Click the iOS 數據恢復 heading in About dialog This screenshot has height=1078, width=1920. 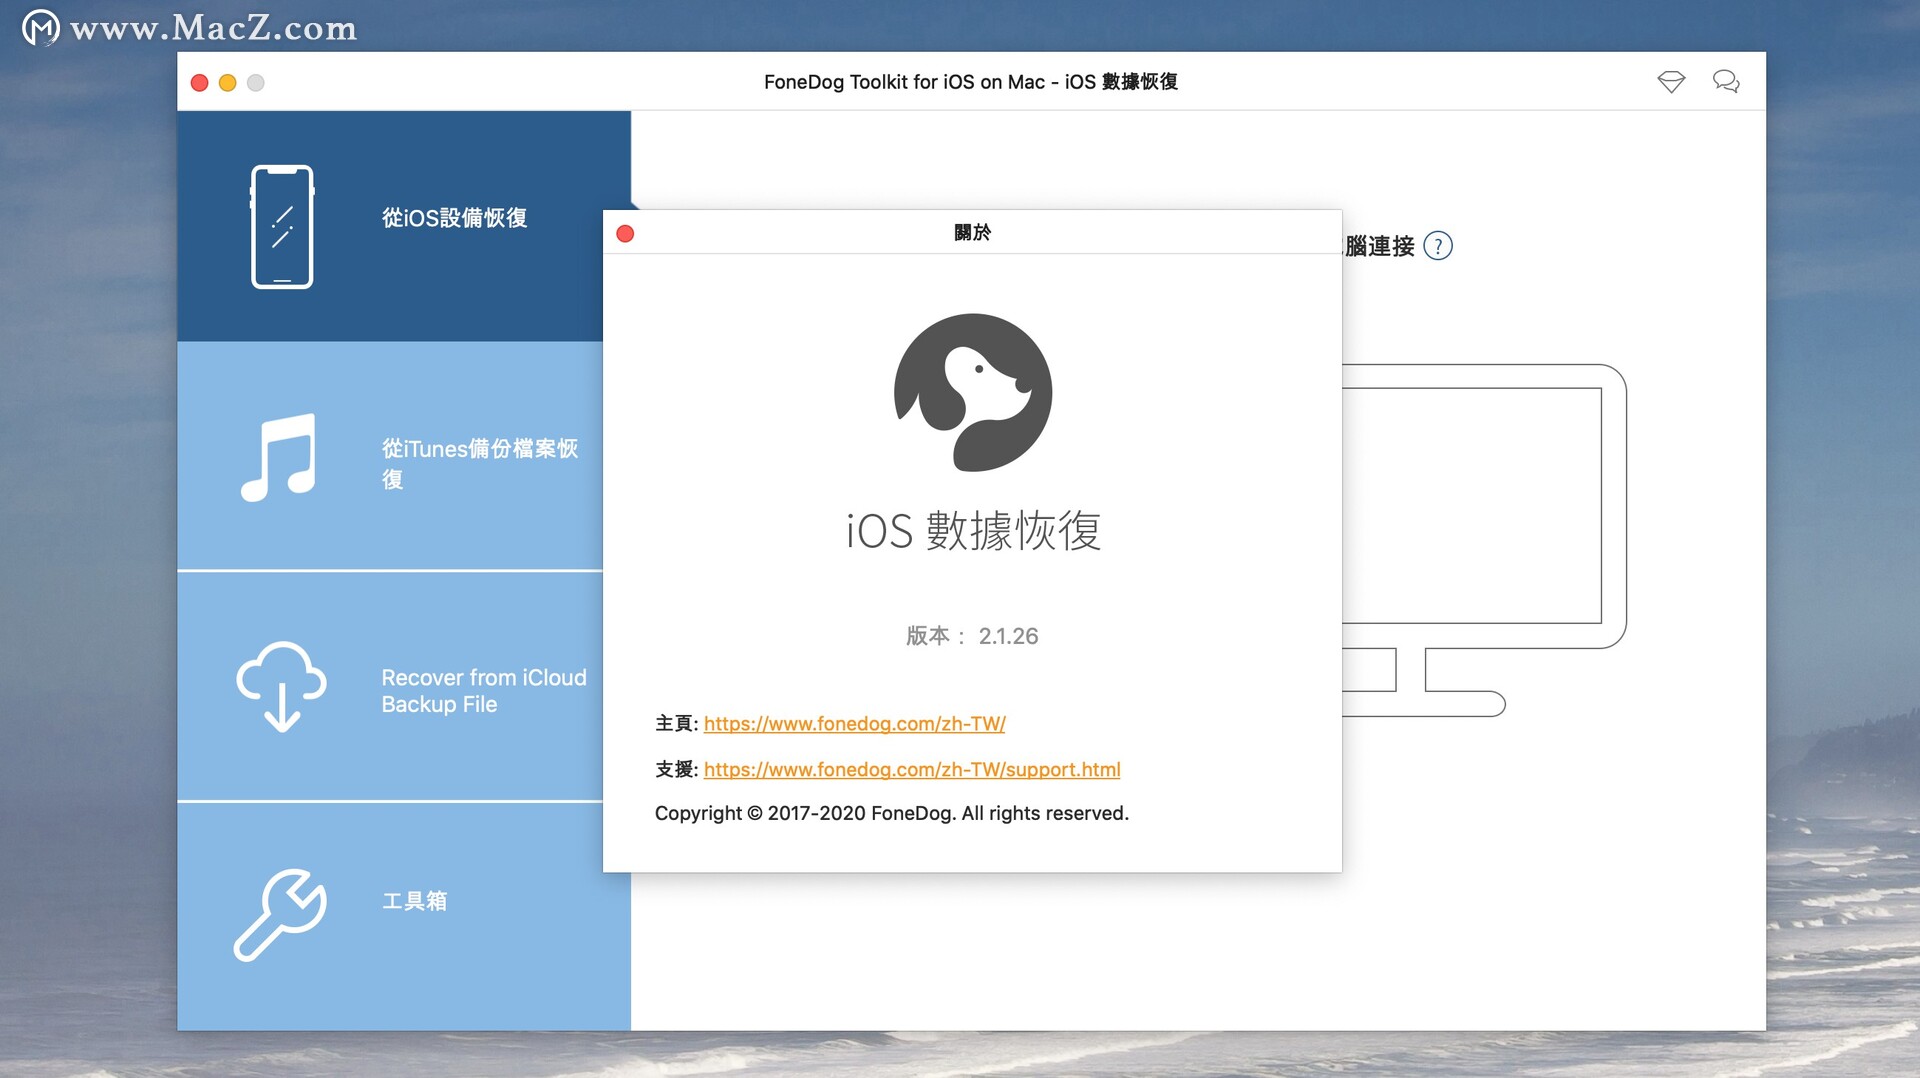[973, 530]
